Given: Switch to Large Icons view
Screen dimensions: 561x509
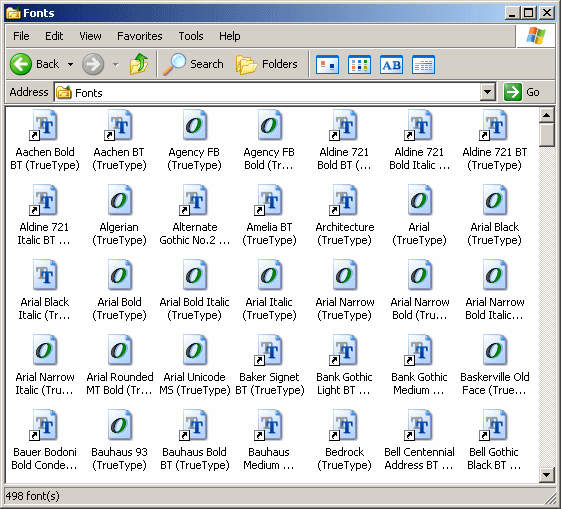Looking at the screenshot, I should [x=327, y=65].
